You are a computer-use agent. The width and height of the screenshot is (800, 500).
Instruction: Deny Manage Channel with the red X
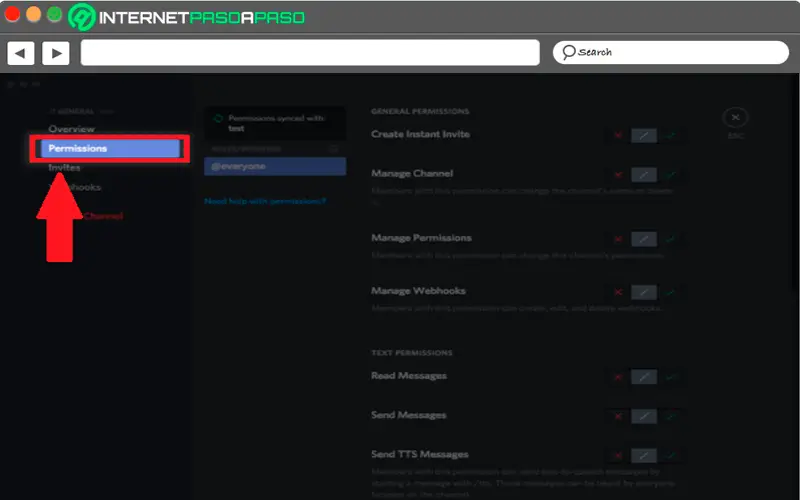(x=618, y=174)
